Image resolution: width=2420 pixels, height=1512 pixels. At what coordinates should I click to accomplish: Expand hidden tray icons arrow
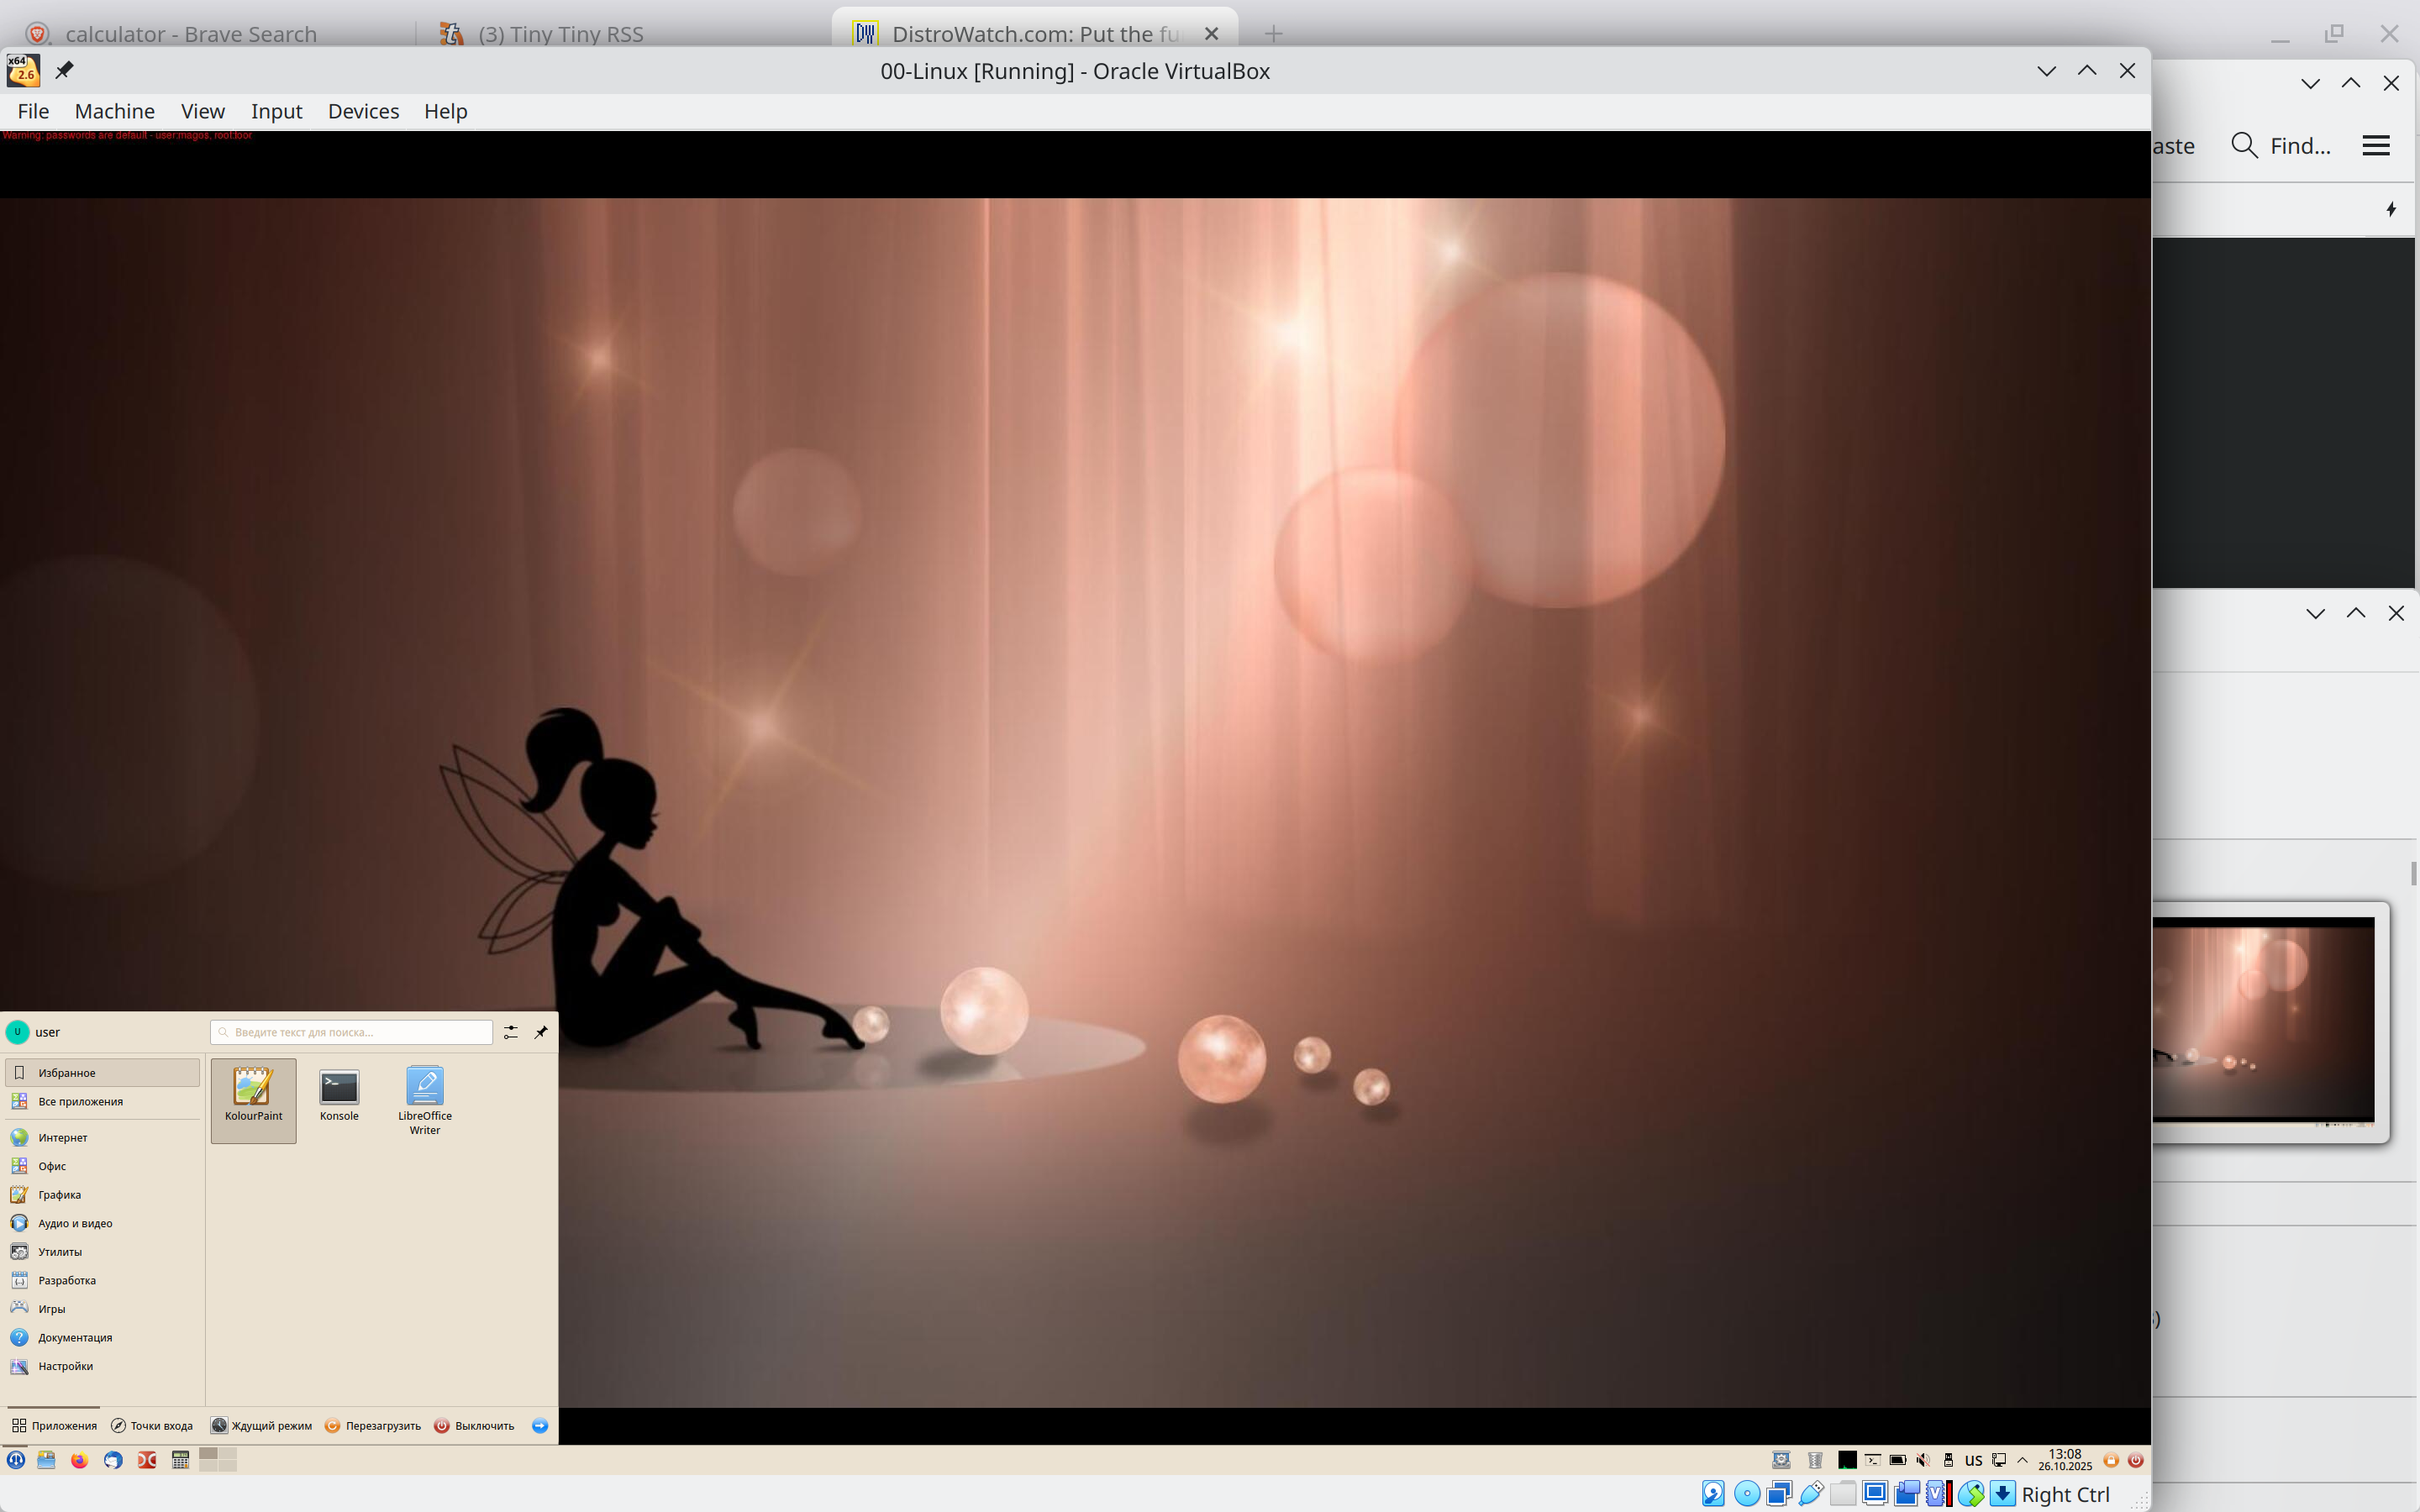click(x=2023, y=1460)
